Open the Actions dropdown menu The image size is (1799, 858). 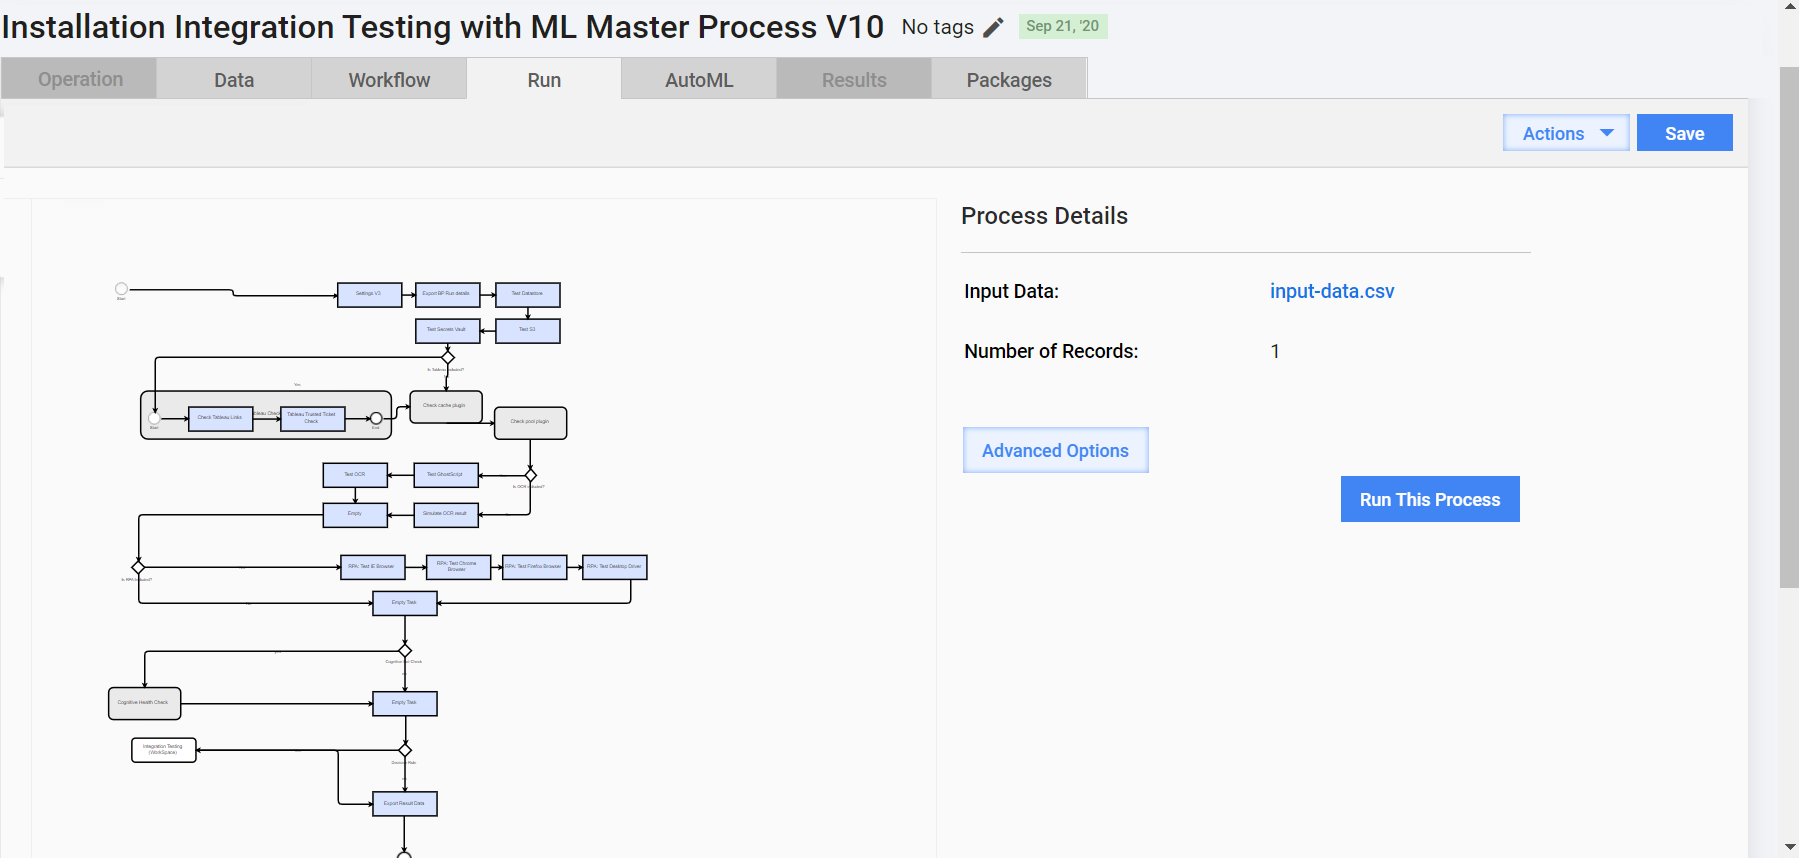click(1566, 133)
